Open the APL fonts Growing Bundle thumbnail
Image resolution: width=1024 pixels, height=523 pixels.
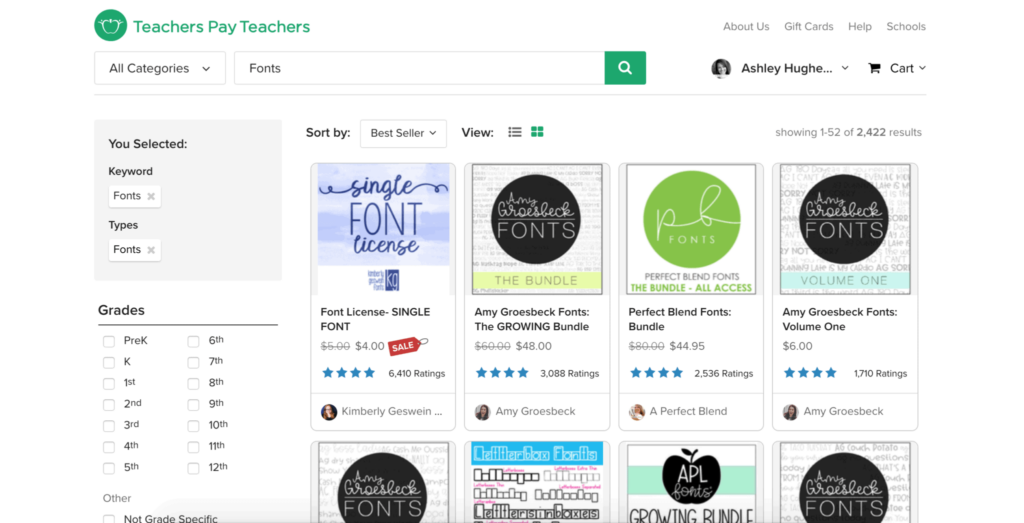pyautogui.click(x=691, y=483)
